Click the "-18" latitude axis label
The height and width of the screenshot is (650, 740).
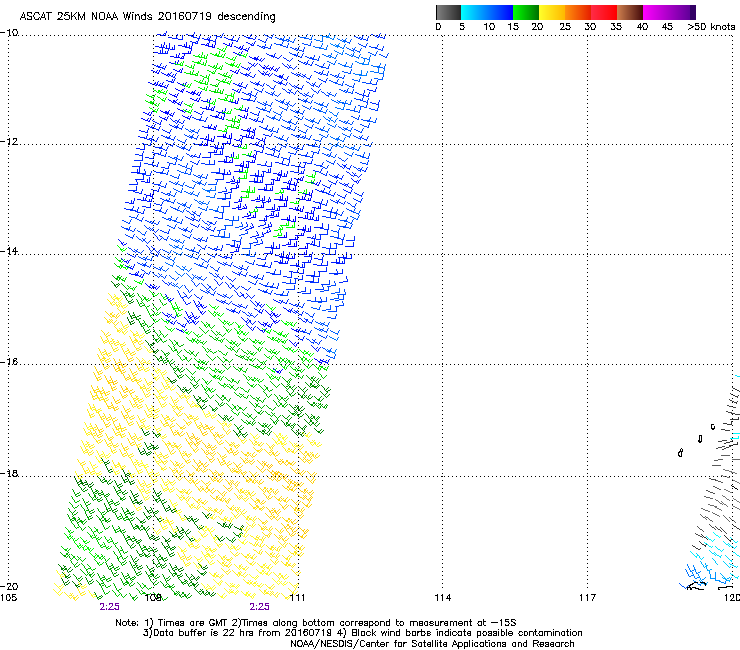[x=9, y=473]
